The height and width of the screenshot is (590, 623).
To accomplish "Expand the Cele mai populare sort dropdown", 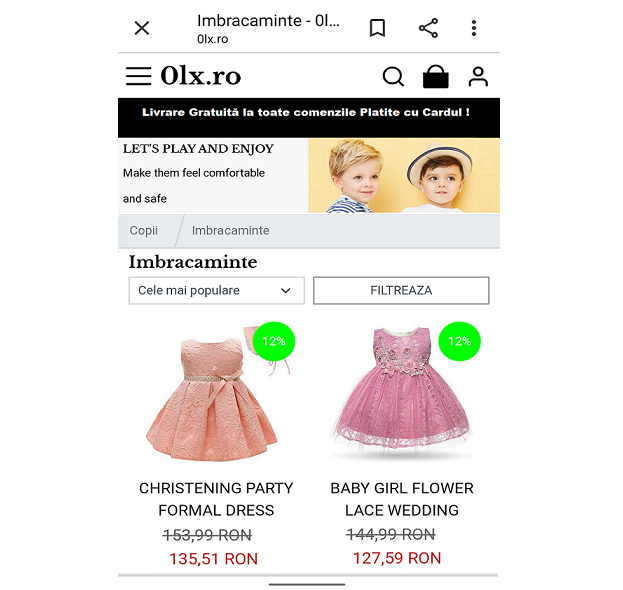I will (217, 290).
